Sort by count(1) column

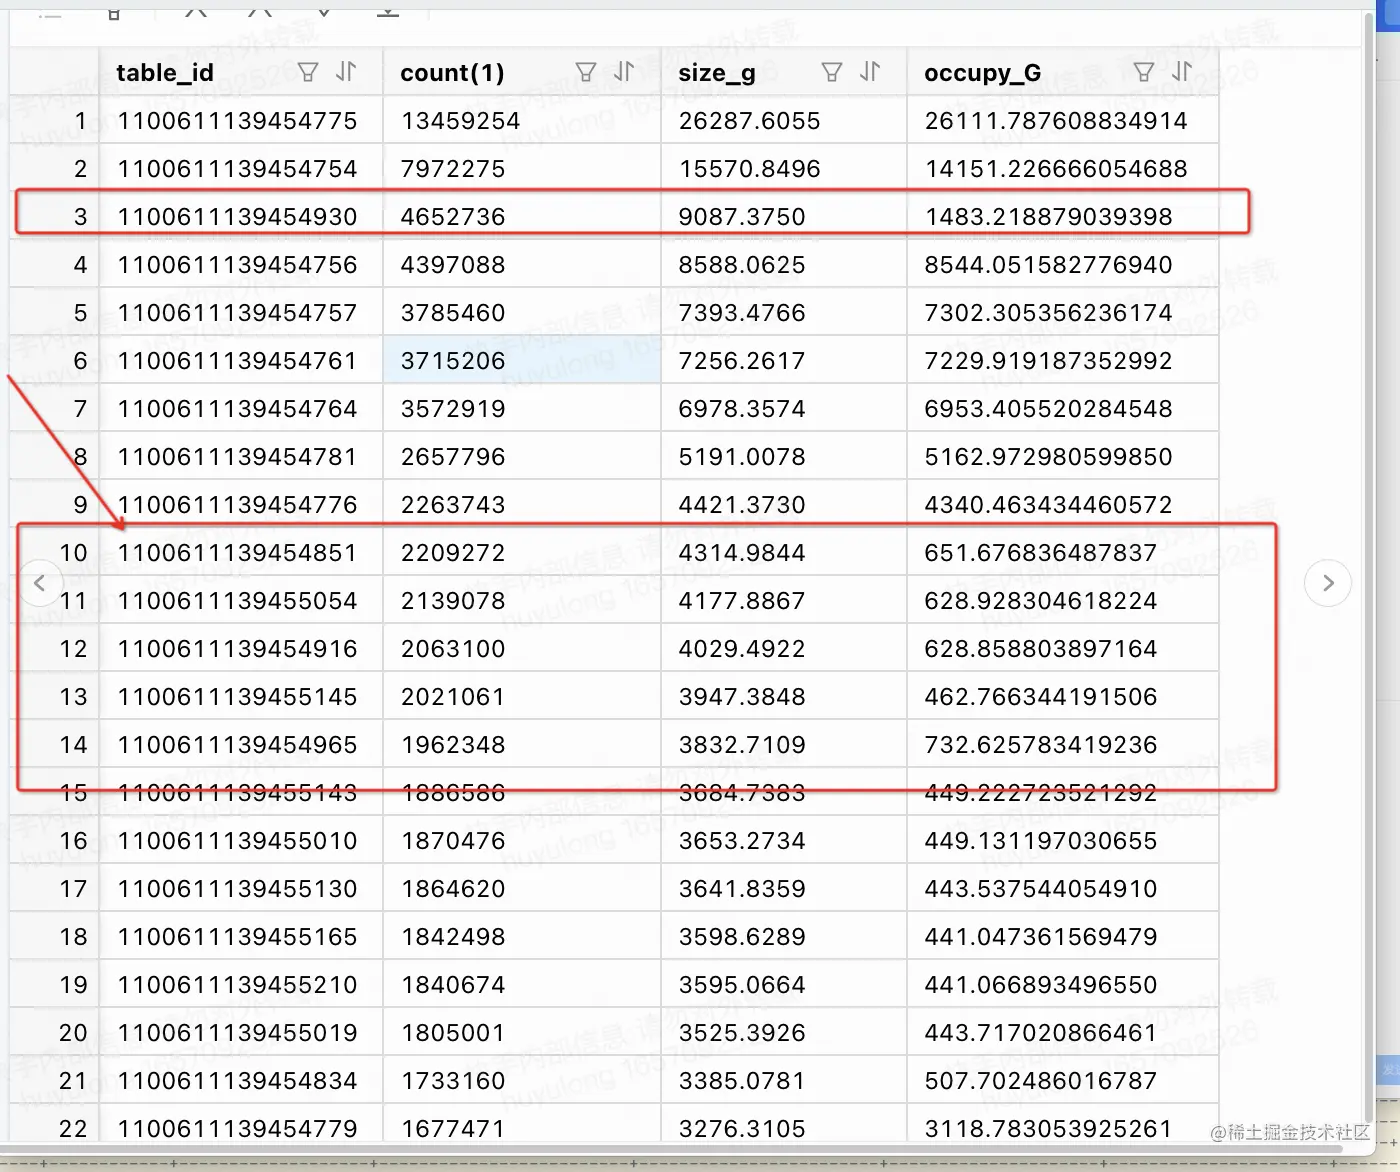point(624,72)
